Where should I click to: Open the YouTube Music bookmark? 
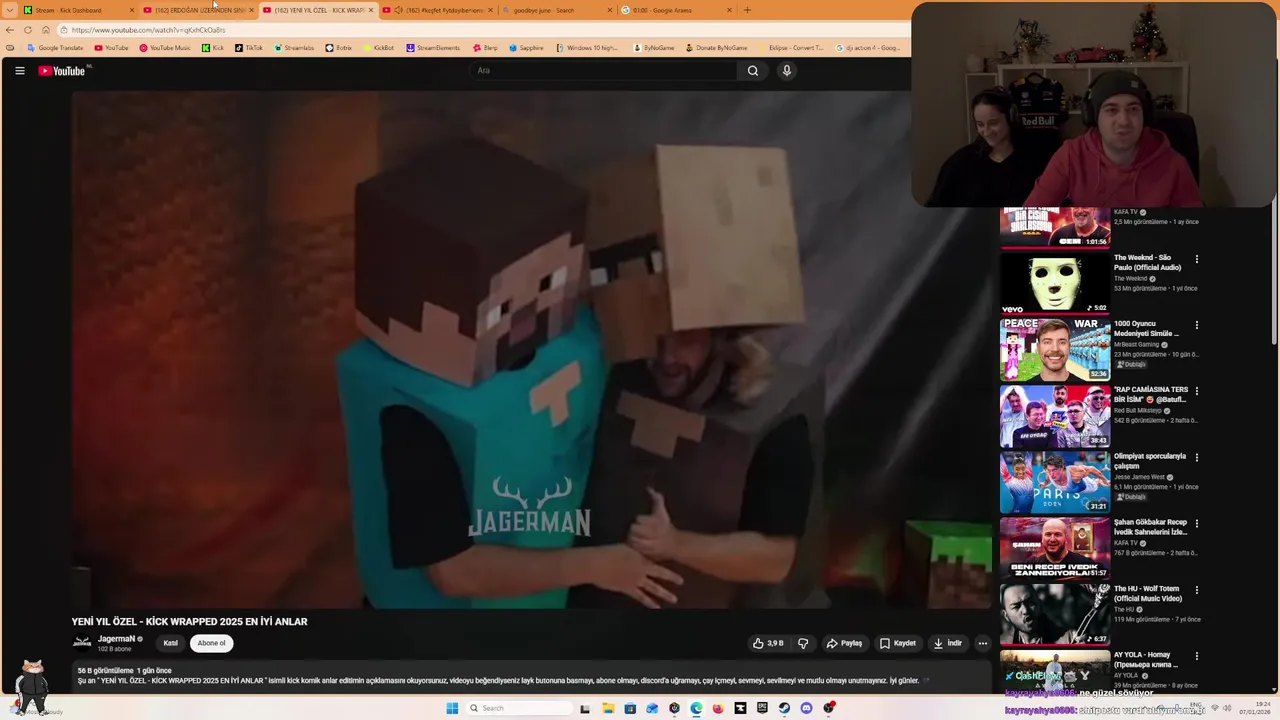[164, 48]
